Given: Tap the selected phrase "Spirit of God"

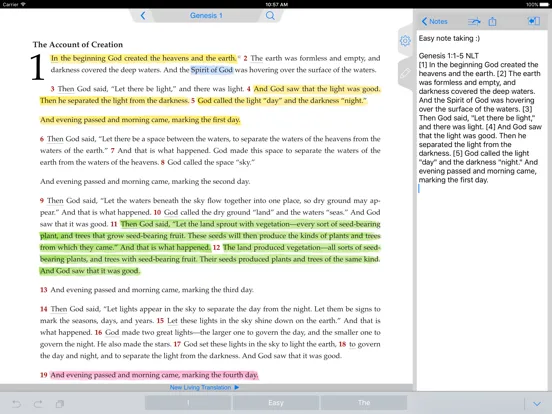Looking at the screenshot, I should [212, 70].
